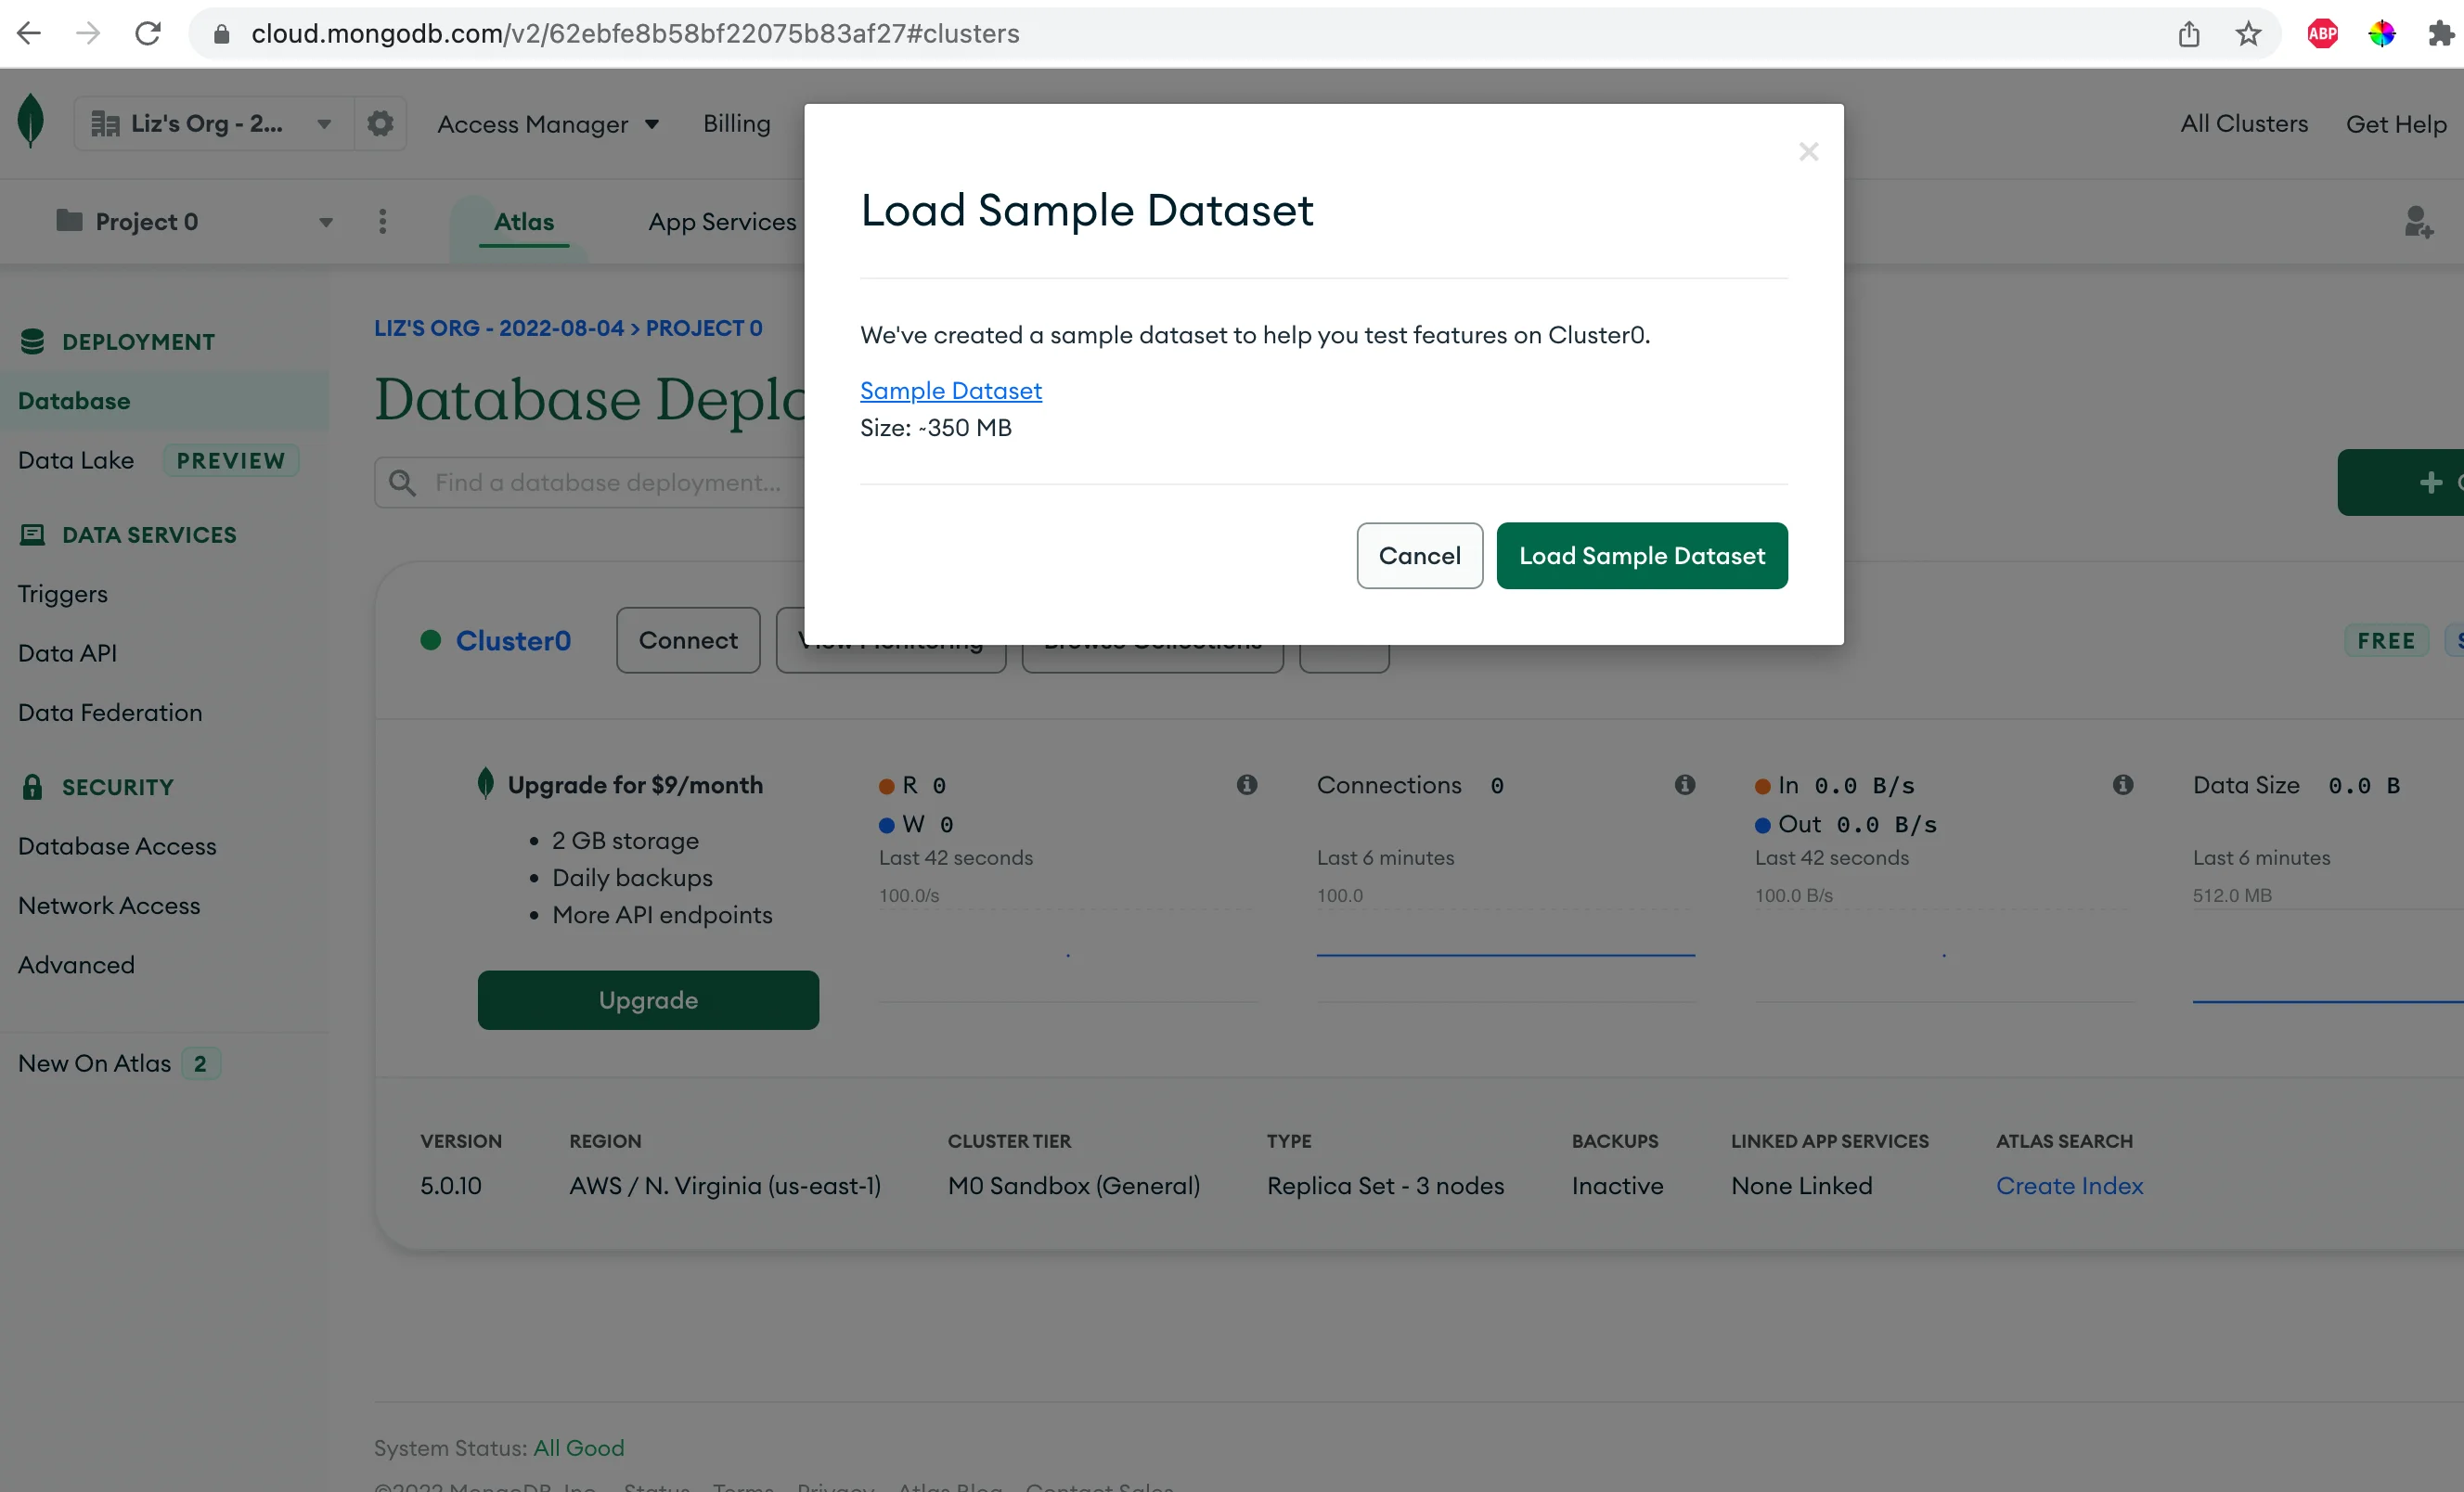Click the PROJECT 0 breadcrumb link
This screenshot has width=2464, height=1492.
[x=704, y=328]
